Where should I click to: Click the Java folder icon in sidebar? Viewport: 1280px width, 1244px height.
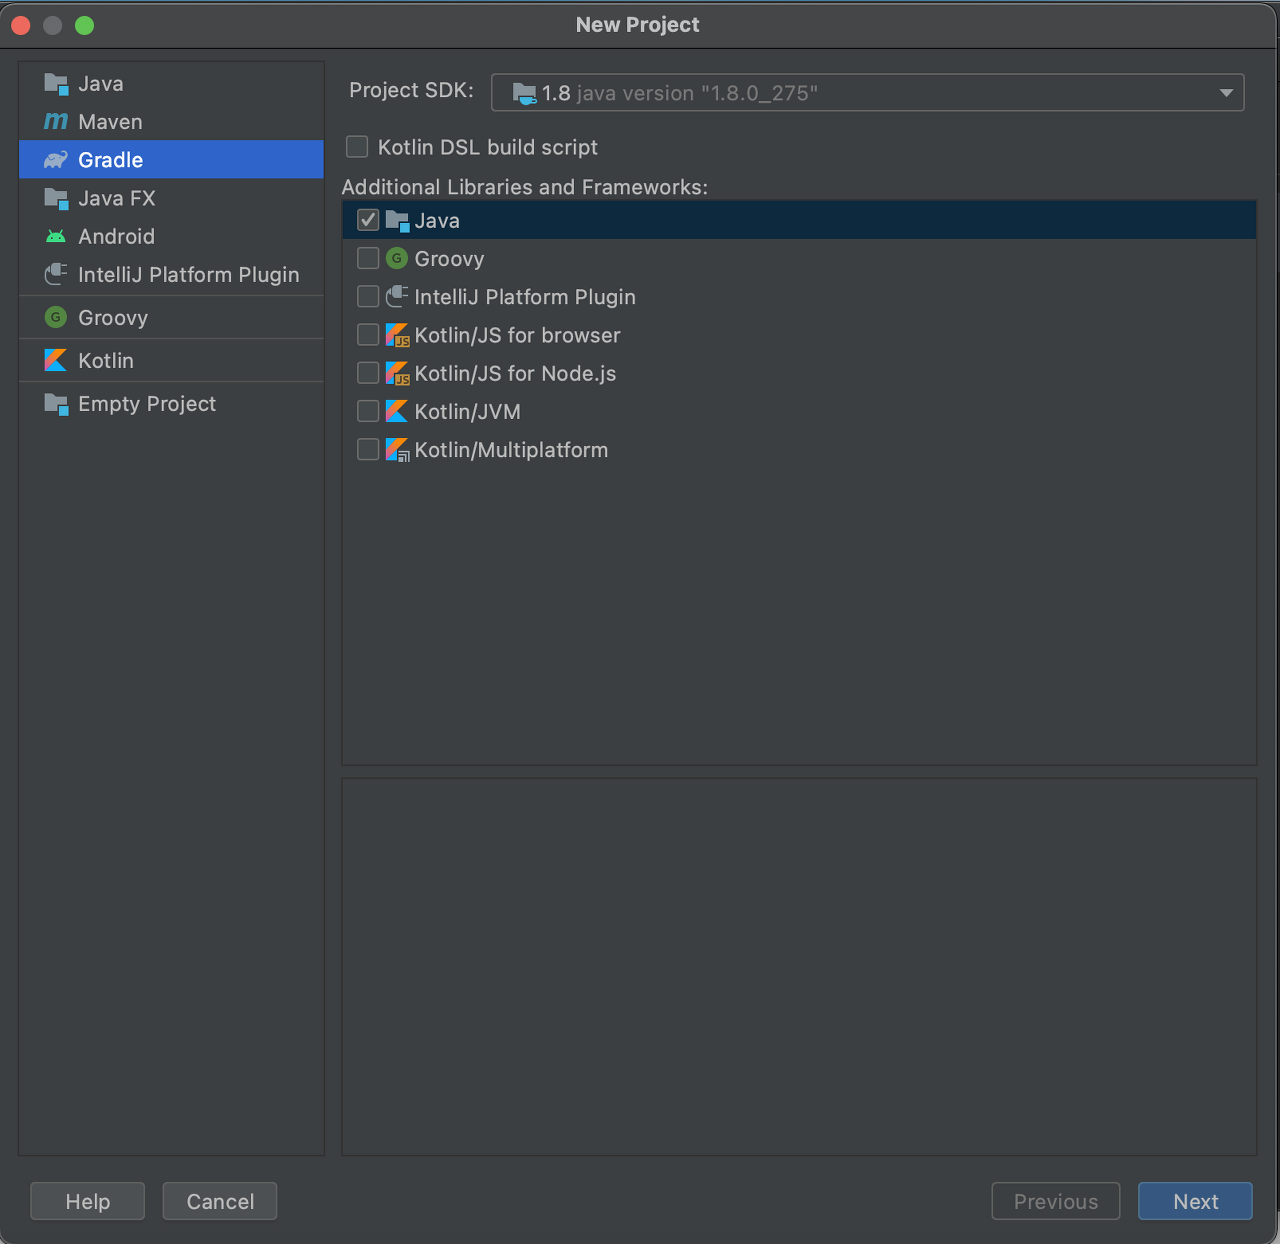pyautogui.click(x=56, y=84)
